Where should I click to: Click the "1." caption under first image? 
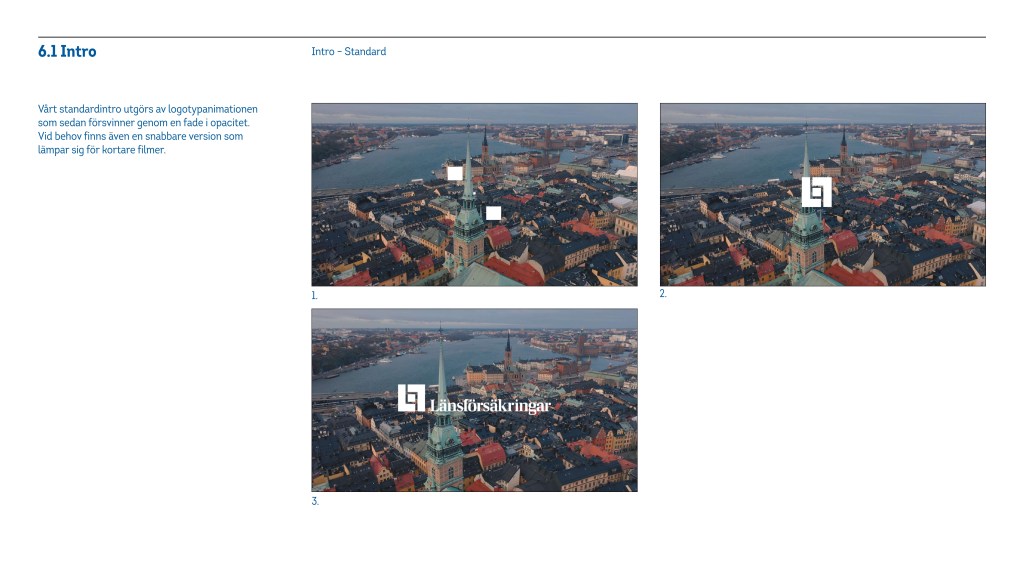[x=314, y=296]
